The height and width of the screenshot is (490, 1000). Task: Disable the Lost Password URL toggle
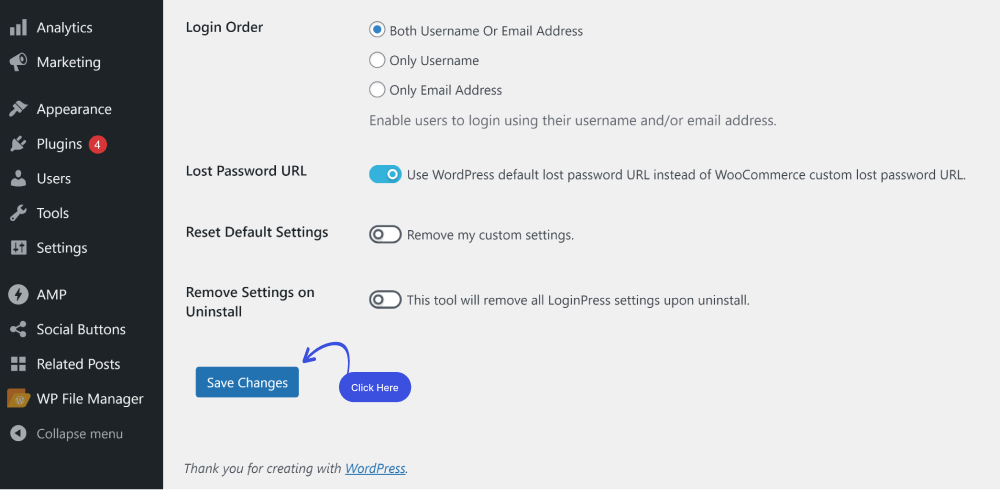pyautogui.click(x=385, y=174)
